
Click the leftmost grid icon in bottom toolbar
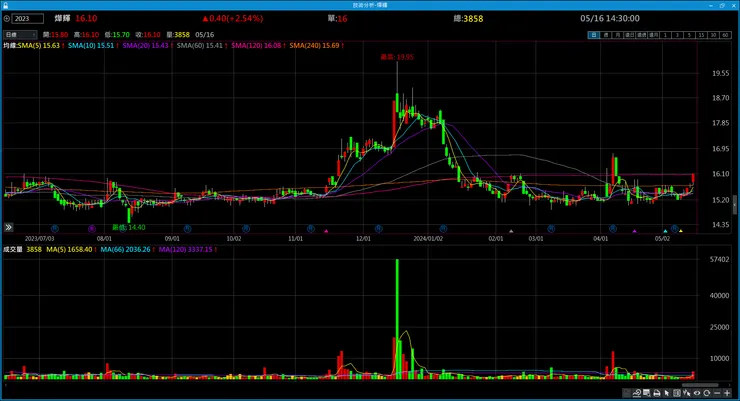[x=626, y=393]
